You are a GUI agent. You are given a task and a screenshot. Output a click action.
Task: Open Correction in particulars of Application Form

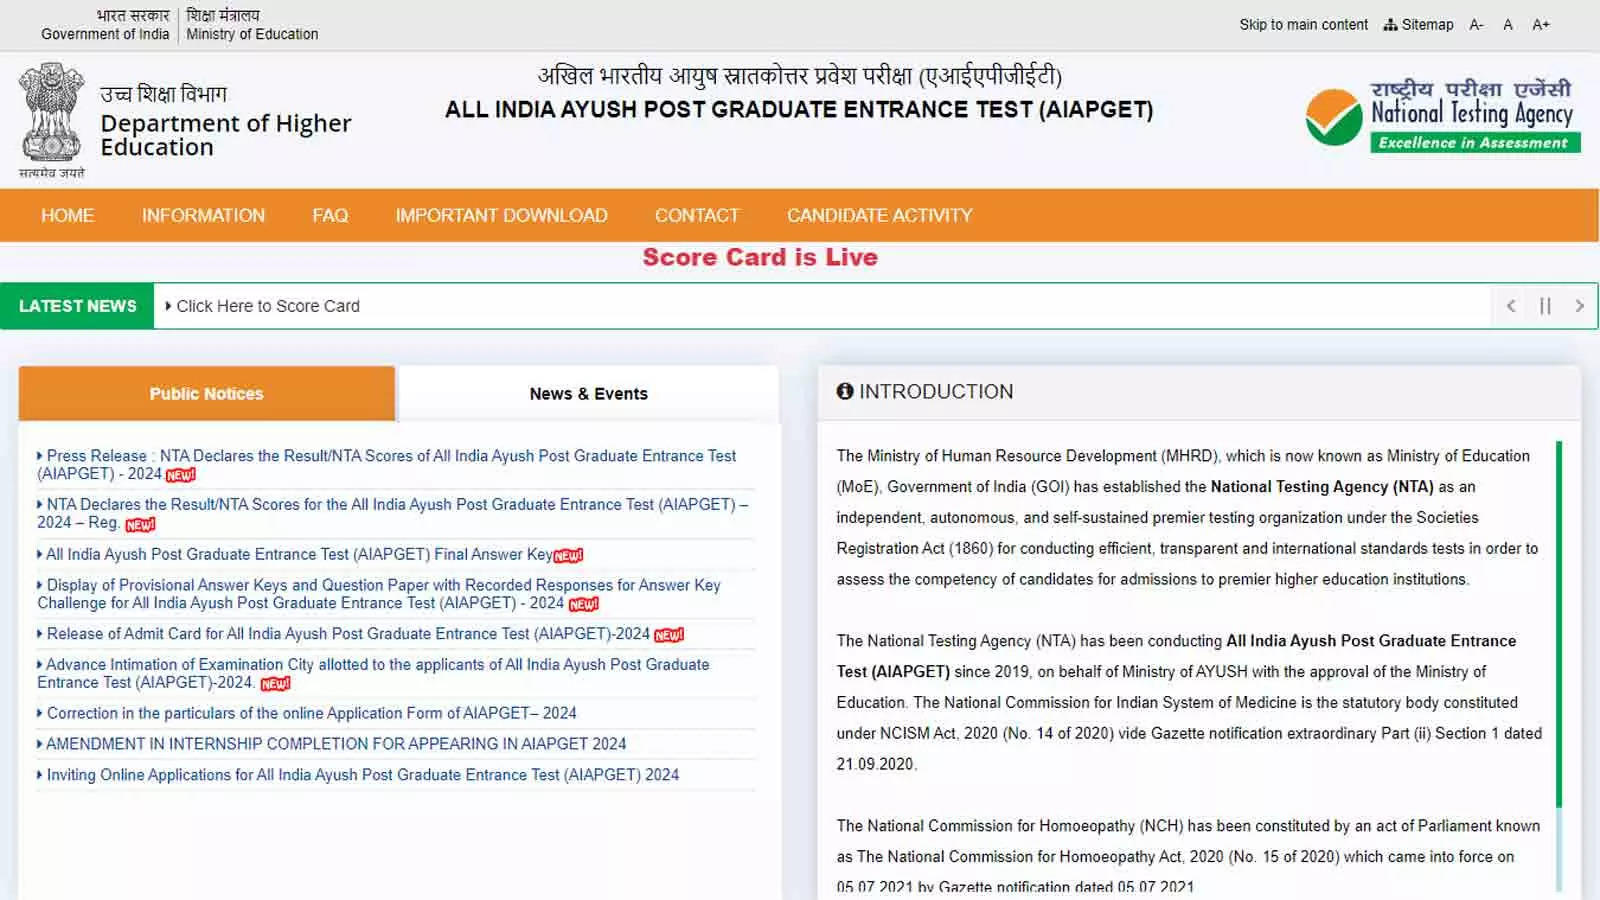tap(307, 713)
